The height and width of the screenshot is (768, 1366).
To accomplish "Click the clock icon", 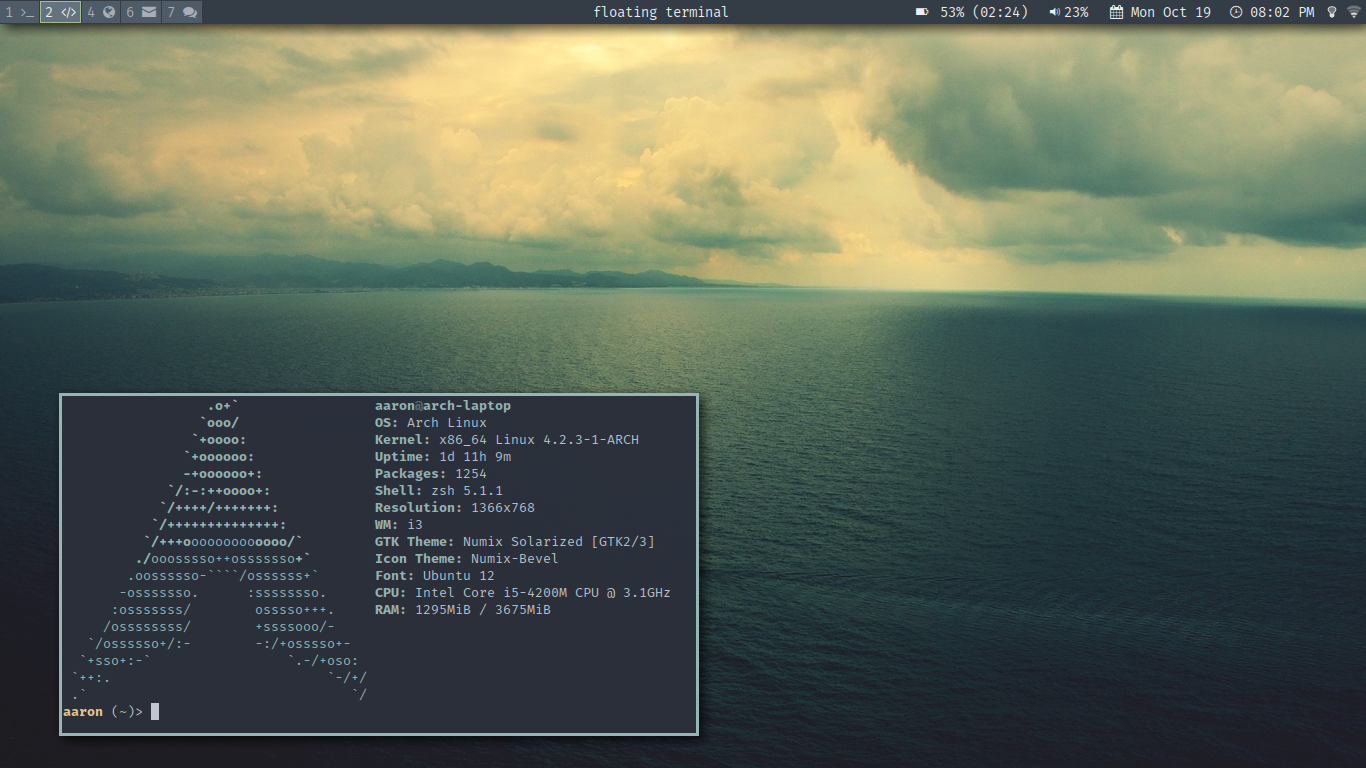I will [1236, 12].
